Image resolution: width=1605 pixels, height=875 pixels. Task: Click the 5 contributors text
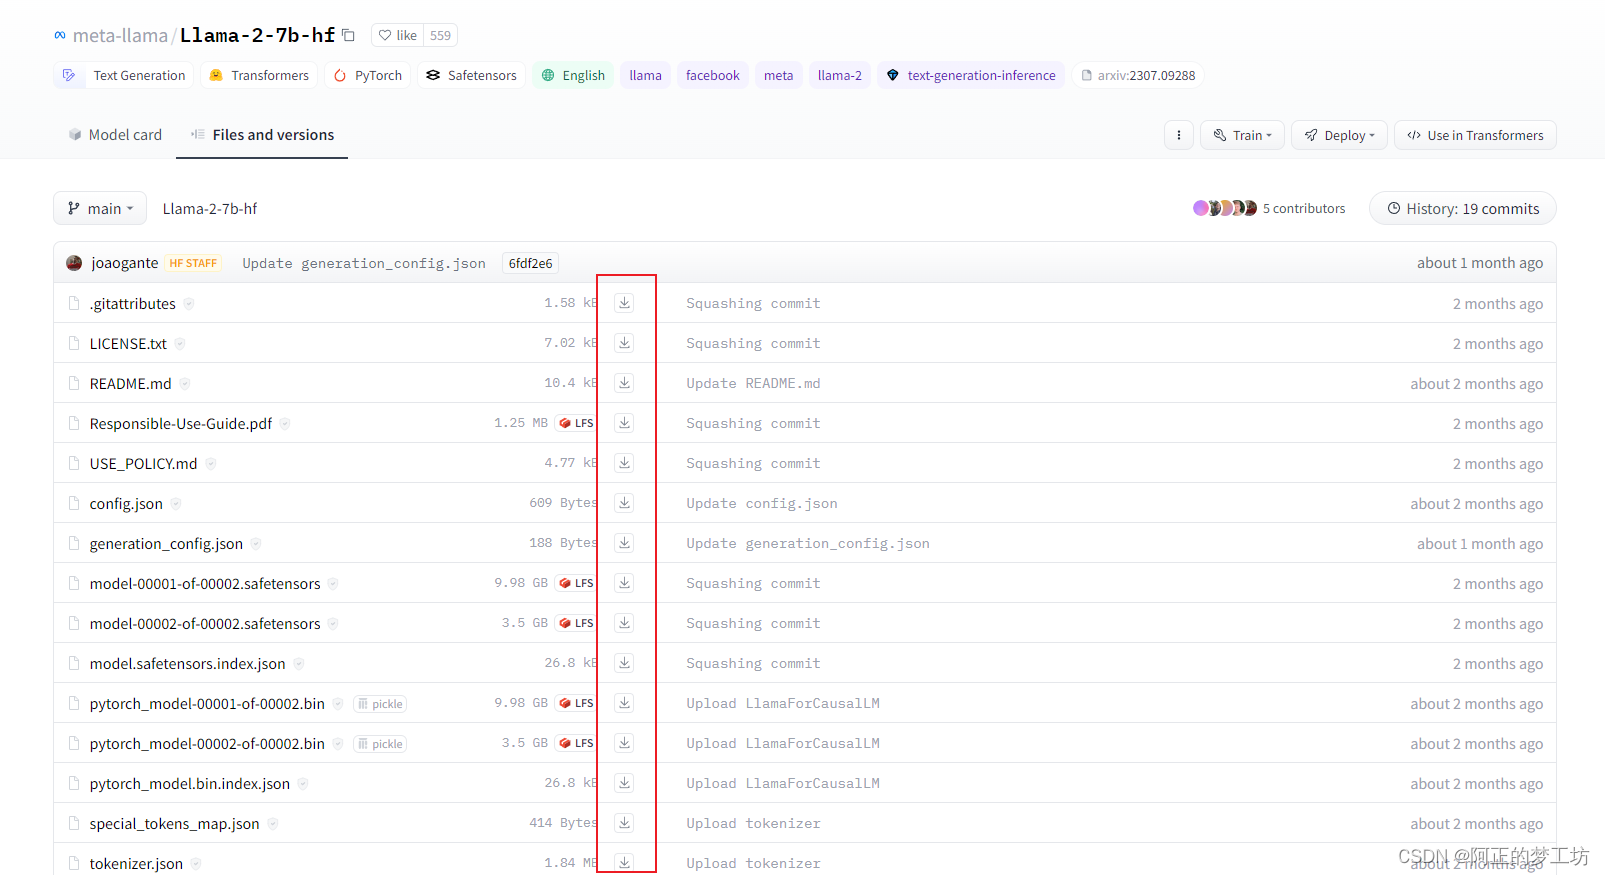(x=1304, y=208)
